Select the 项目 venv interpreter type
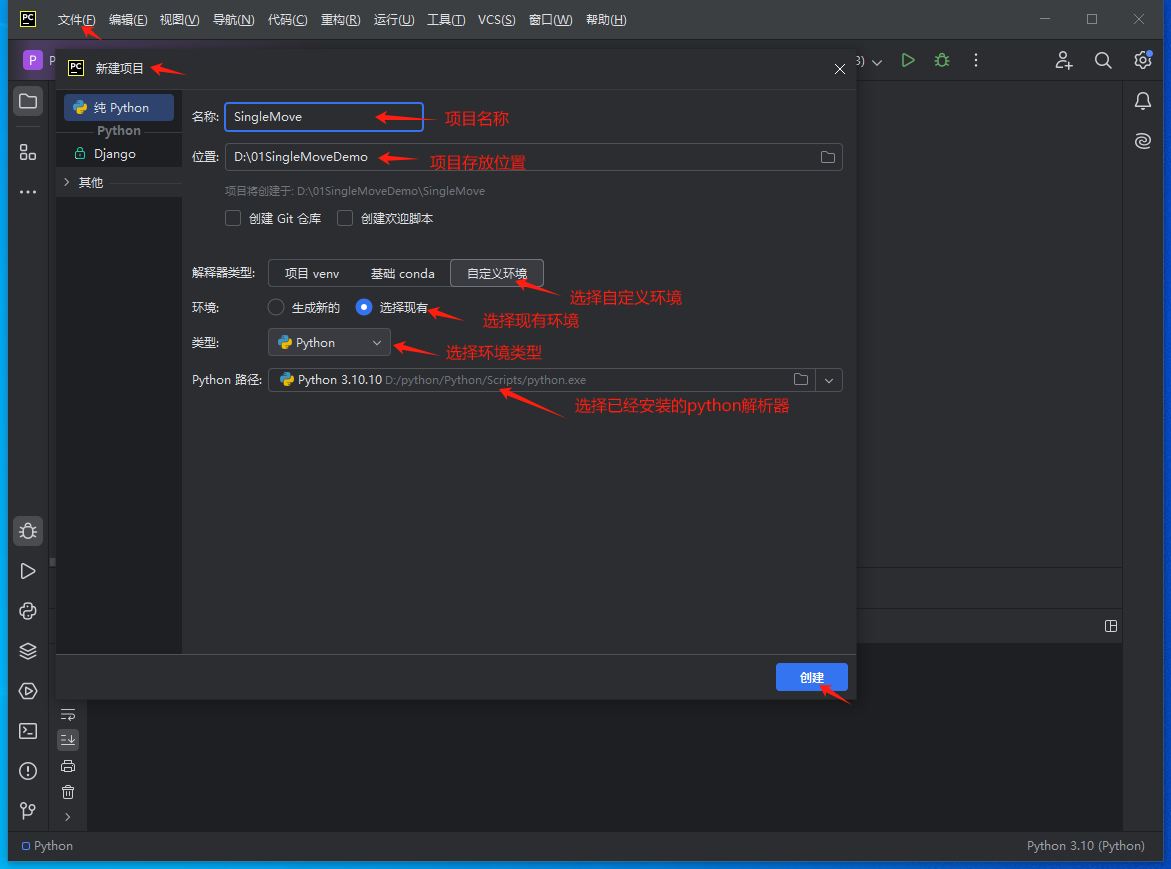 (312, 273)
